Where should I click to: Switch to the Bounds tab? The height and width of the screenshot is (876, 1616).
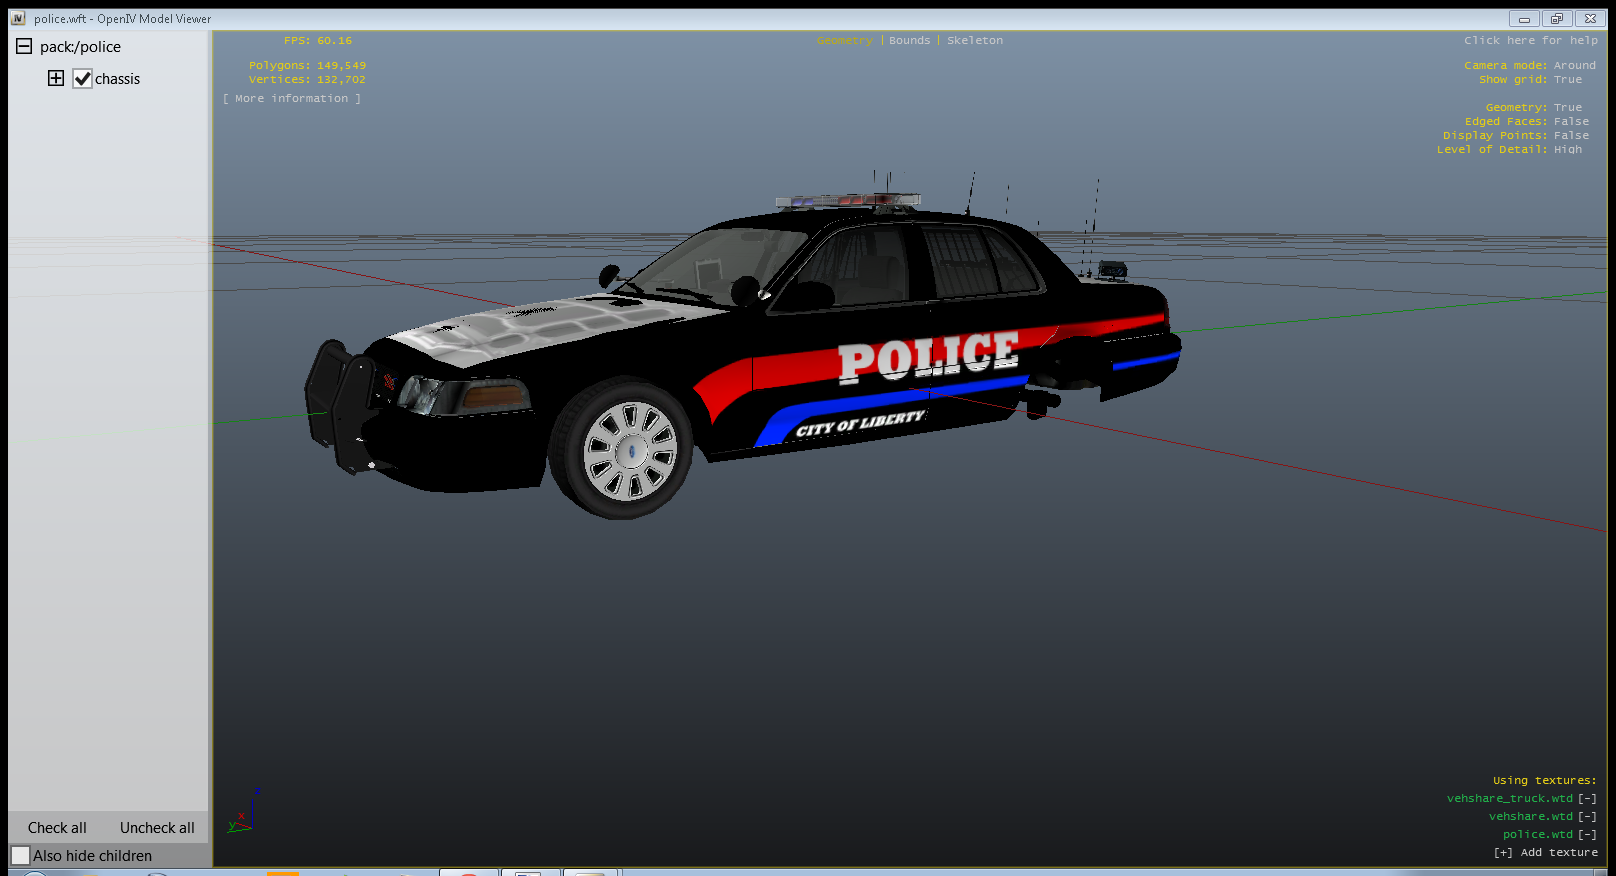coord(909,41)
